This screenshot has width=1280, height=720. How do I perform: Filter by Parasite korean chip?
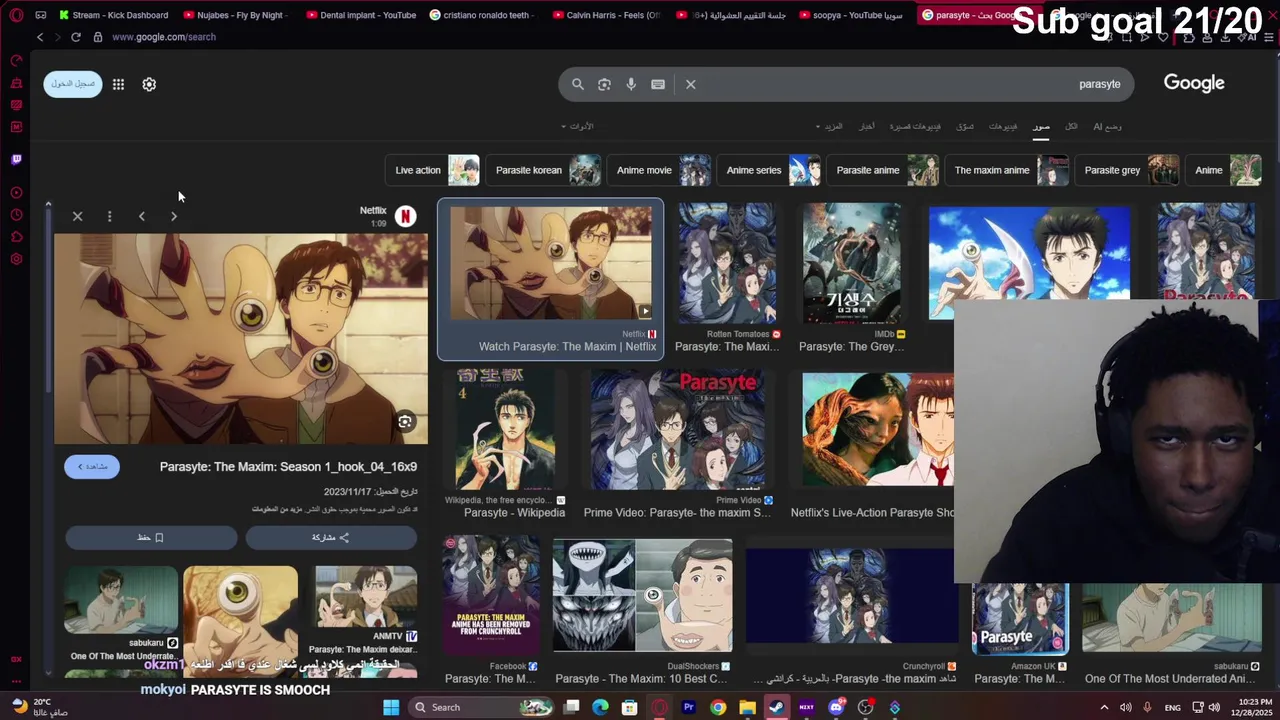click(542, 170)
